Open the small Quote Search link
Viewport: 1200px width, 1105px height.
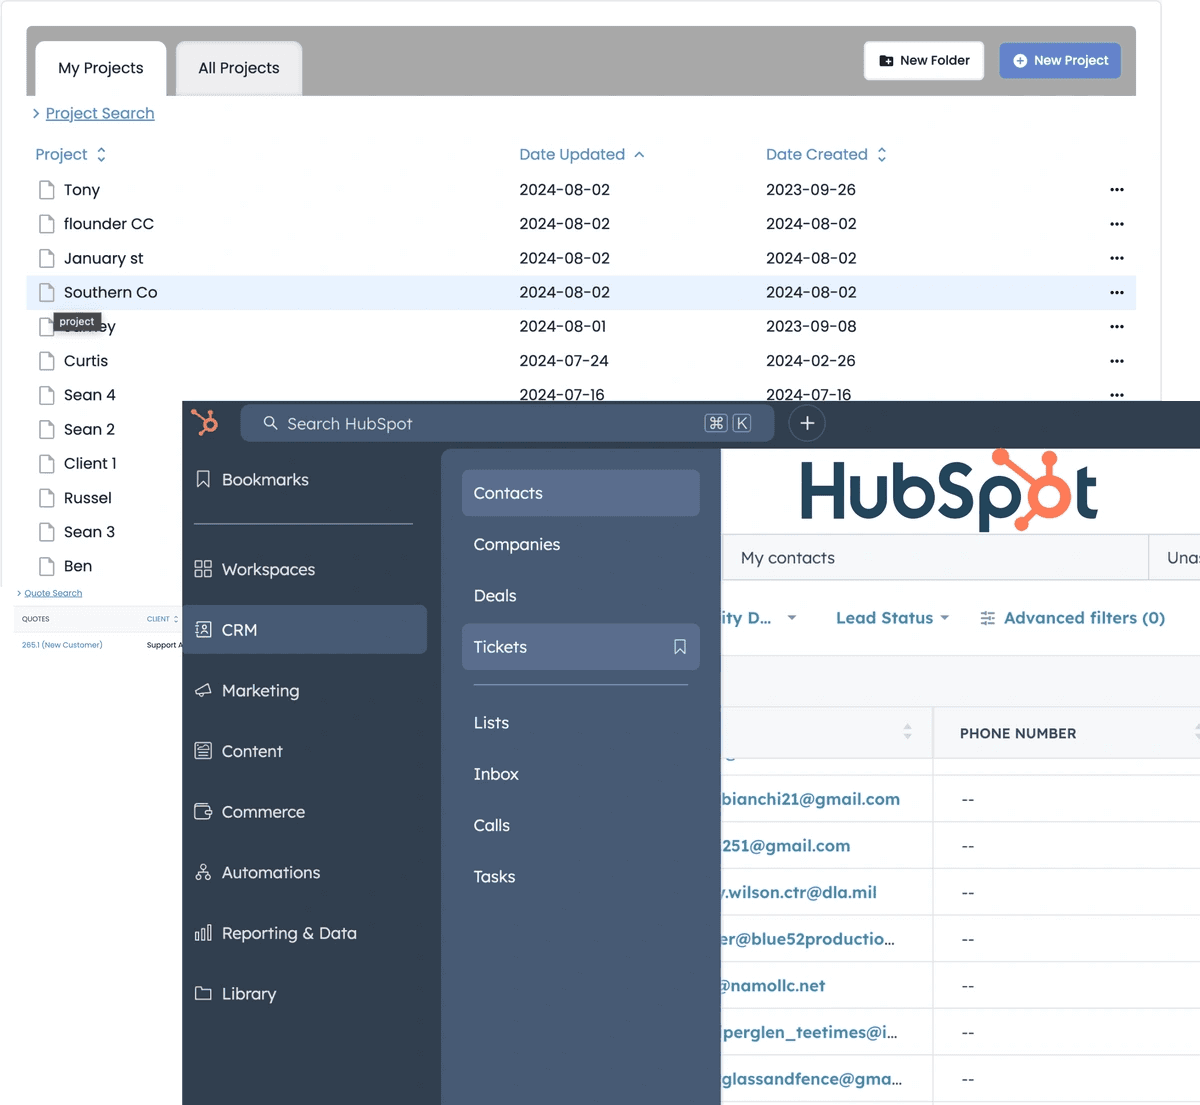53,593
